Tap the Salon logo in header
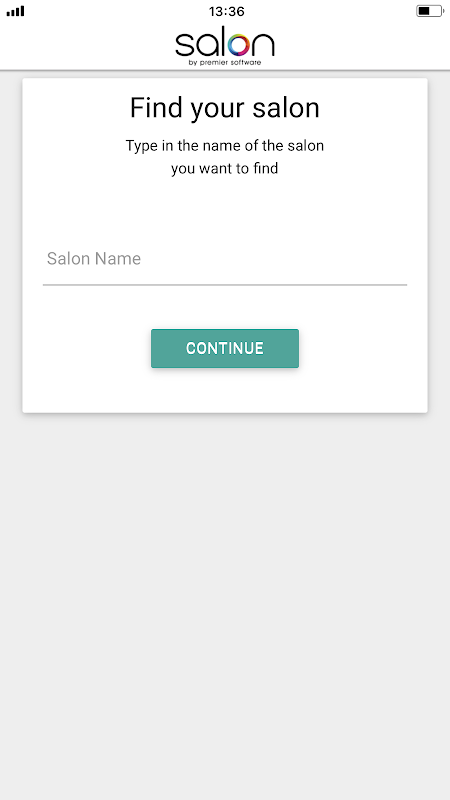 (225, 45)
